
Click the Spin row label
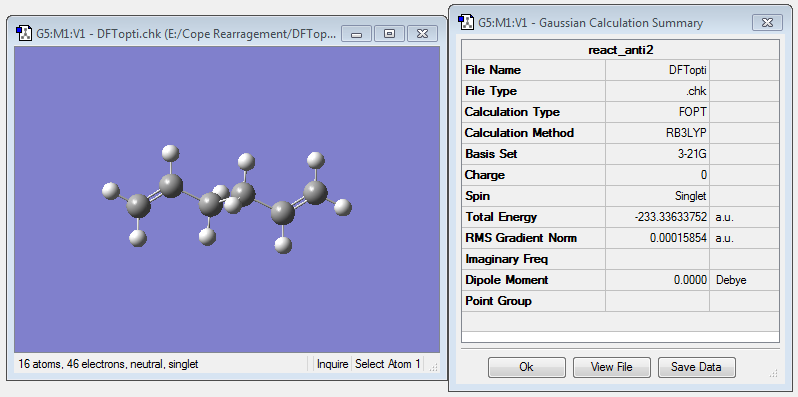coord(477,196)
